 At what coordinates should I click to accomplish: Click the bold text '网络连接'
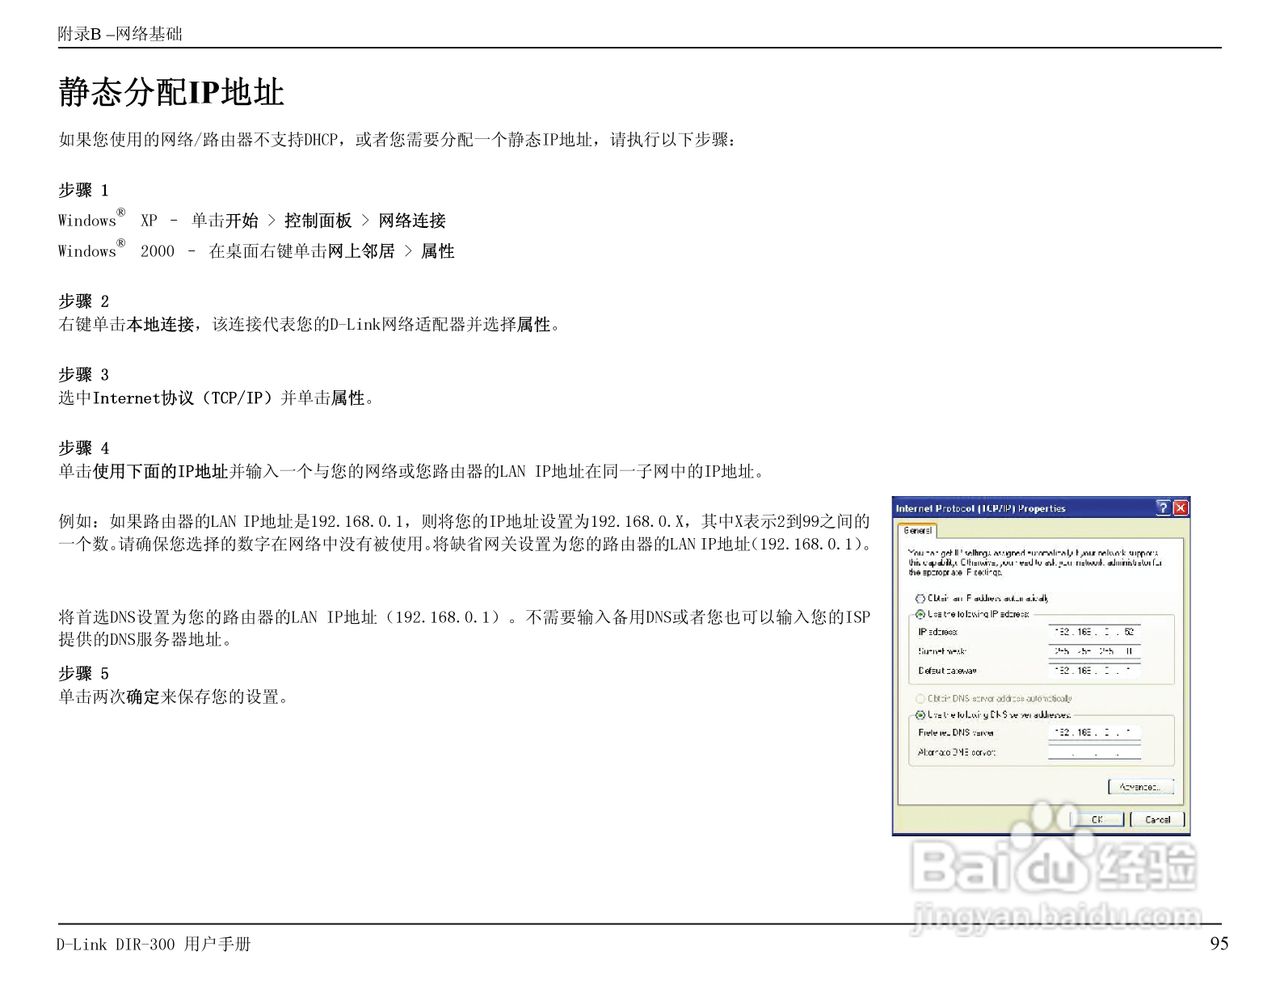412,221
